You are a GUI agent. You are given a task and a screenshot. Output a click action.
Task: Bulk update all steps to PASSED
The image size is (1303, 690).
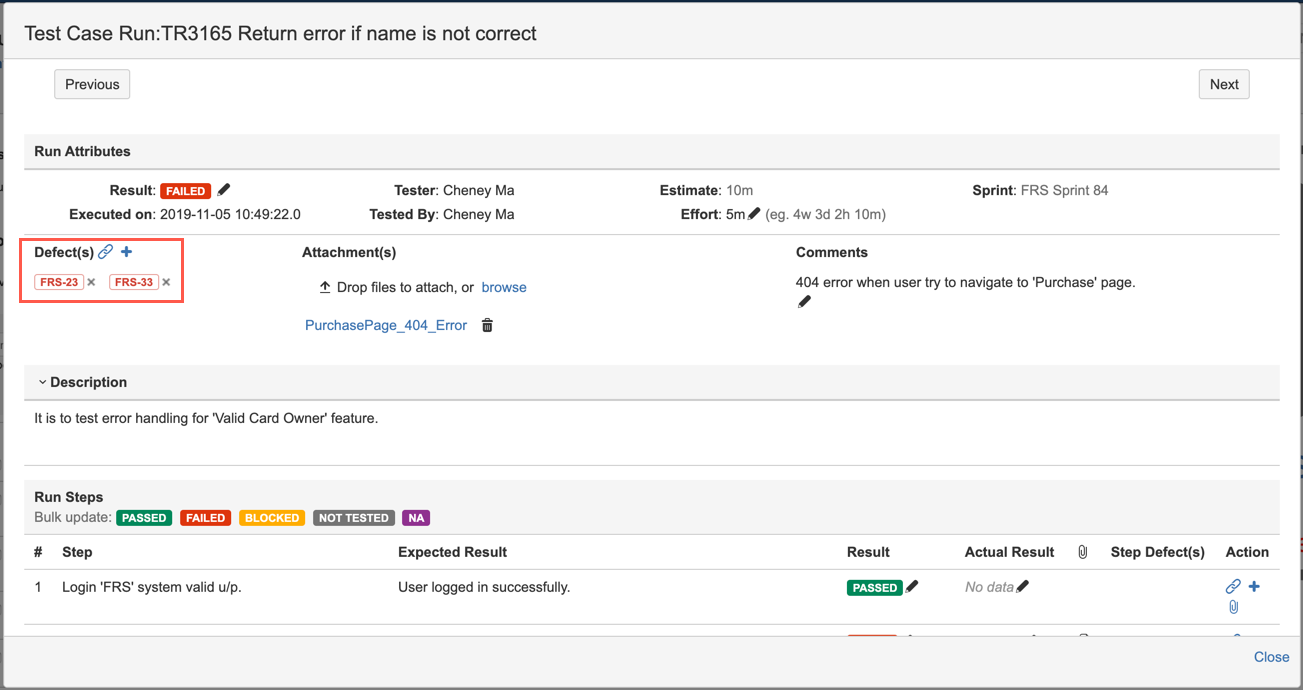coord(144,518)
